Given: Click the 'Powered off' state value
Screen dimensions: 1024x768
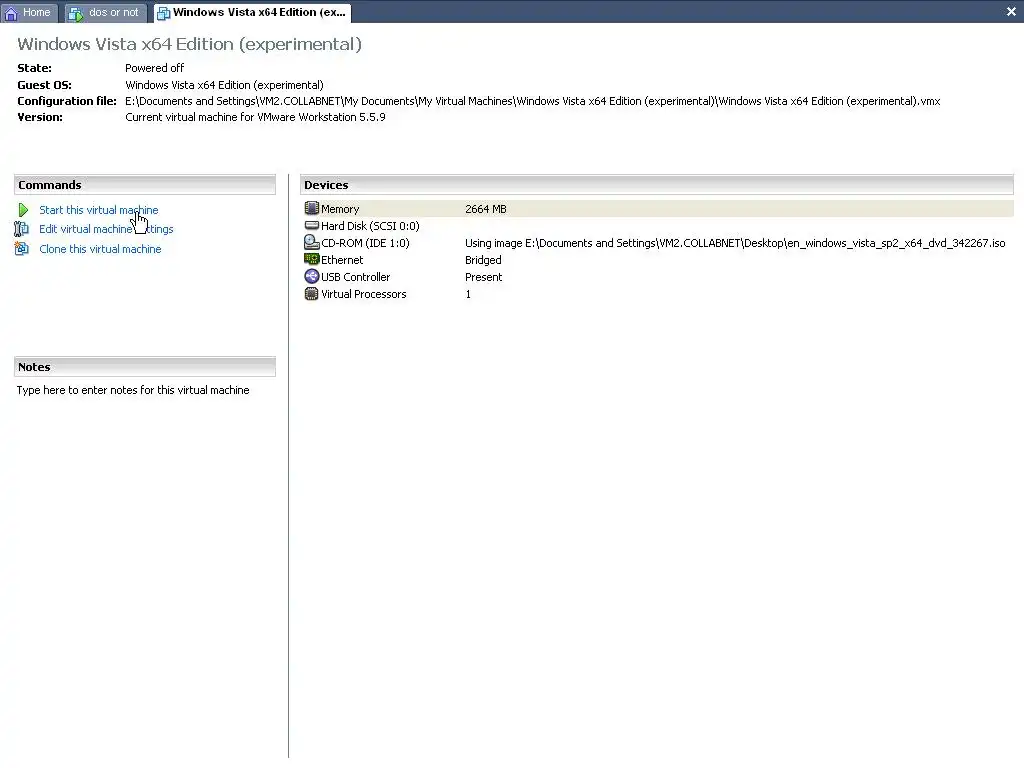Looking at the screenshot, I should point(155,68).
